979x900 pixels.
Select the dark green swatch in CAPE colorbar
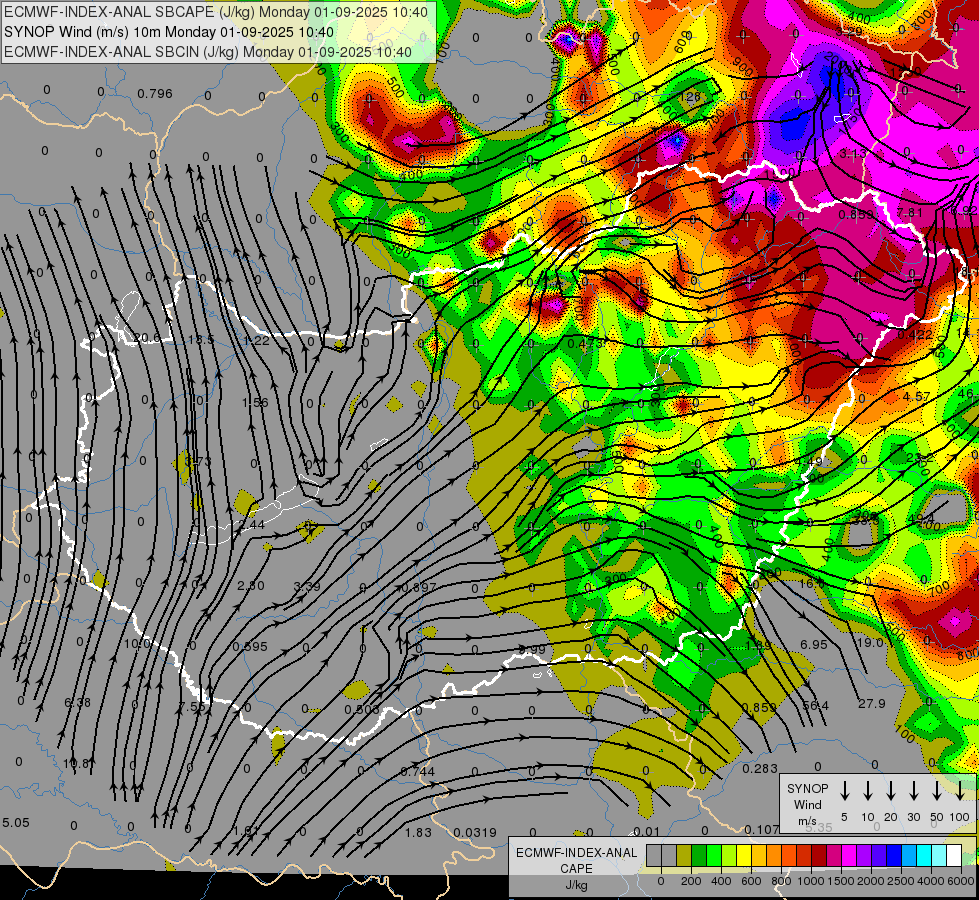pos(699,855)
